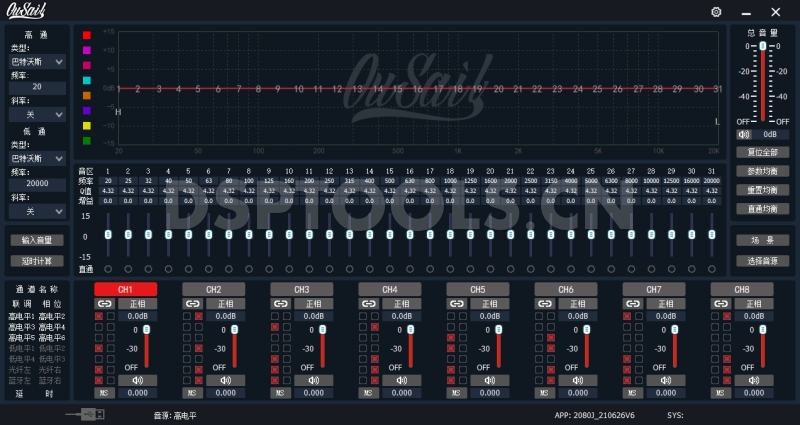Screen dimensions: 800x425
Task: Click the low-pass frequency field showing 20000
Action: pyautogui.click(x=37, y=185)
